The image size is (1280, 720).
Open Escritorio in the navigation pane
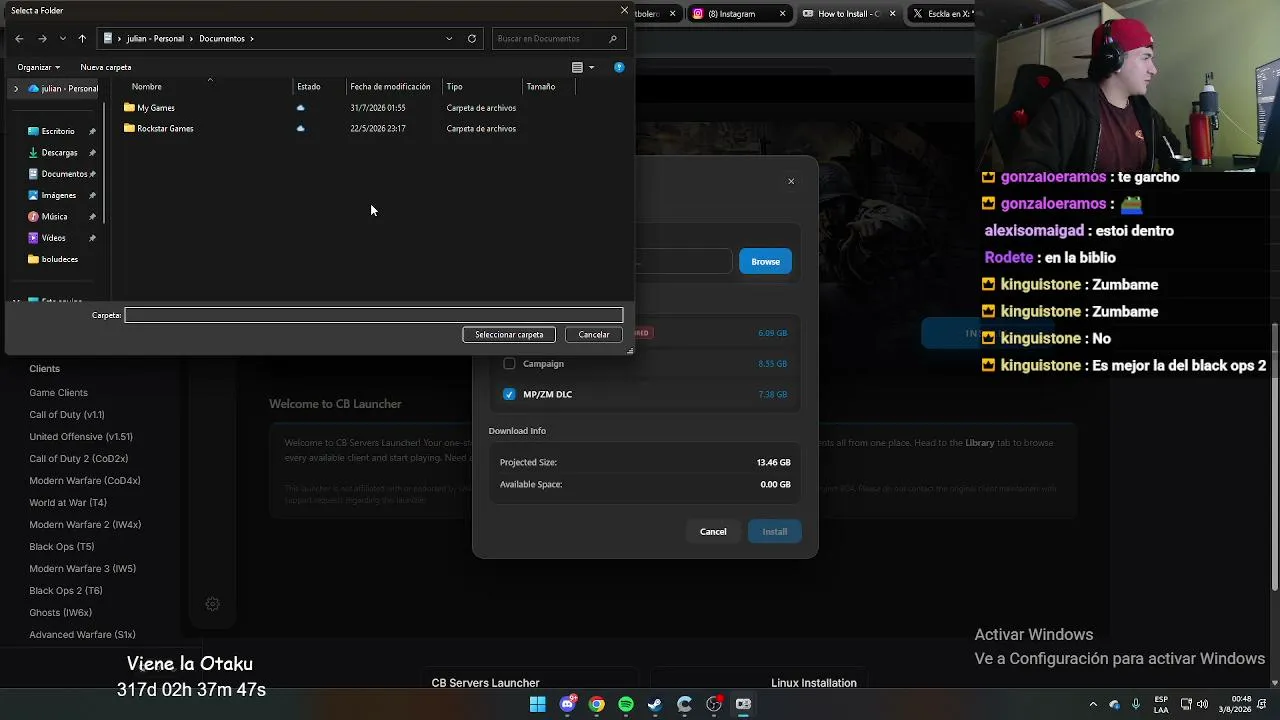coord(58,131)
